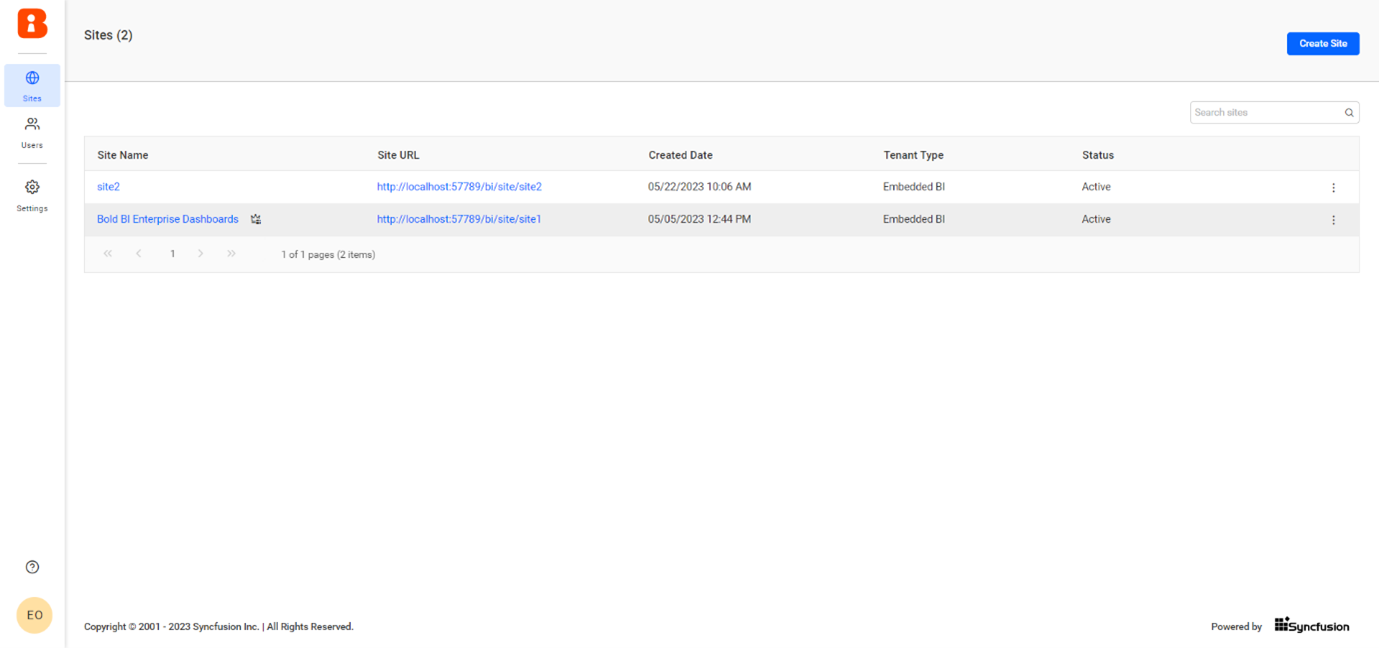Click the Syncfusion logo in footer
The width and height of the screenshot is (1379, 648).
(x=1312, y=625)
